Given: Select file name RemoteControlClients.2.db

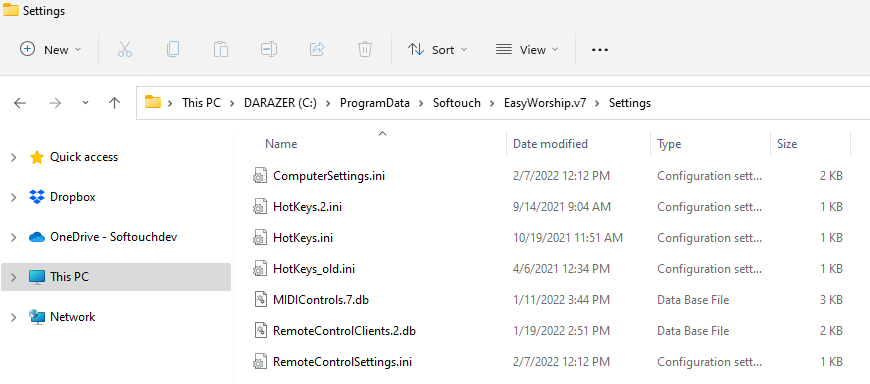Looking at the screenshot, I should tap(345, 331).
